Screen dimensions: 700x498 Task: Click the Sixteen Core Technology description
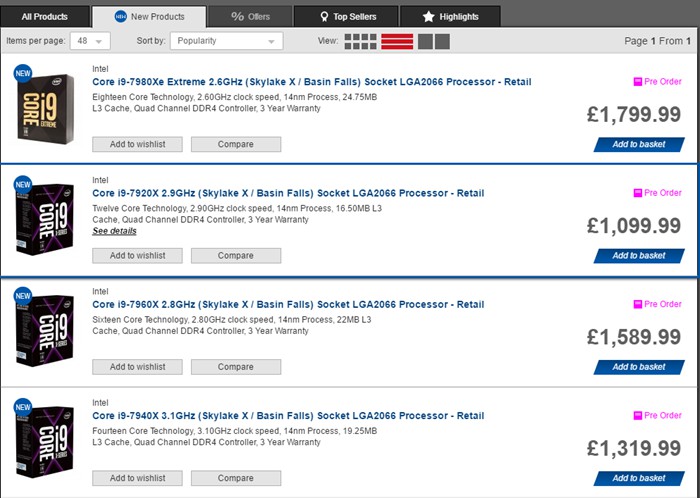[232, 325]
